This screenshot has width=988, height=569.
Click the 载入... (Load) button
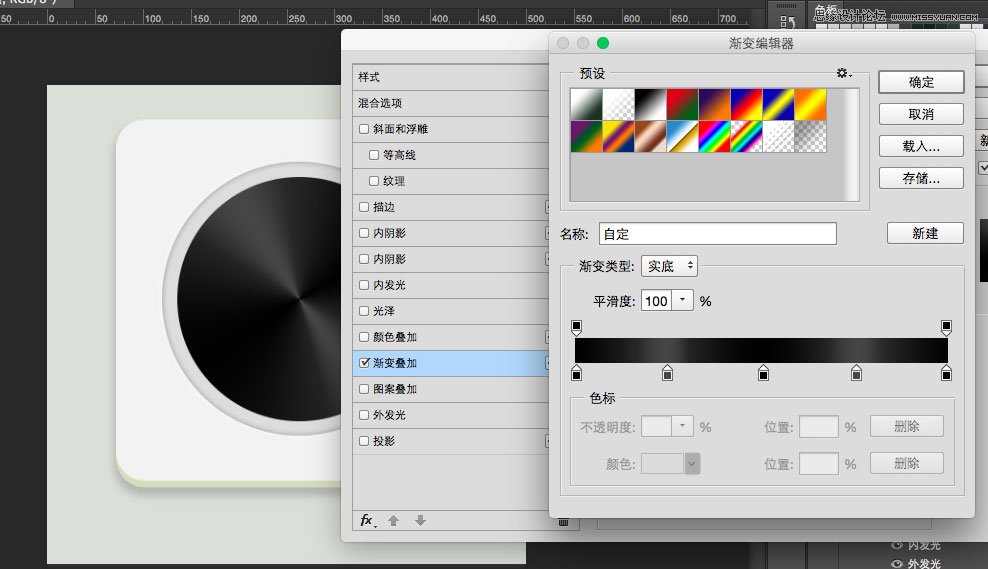click(x=920, y=146)
